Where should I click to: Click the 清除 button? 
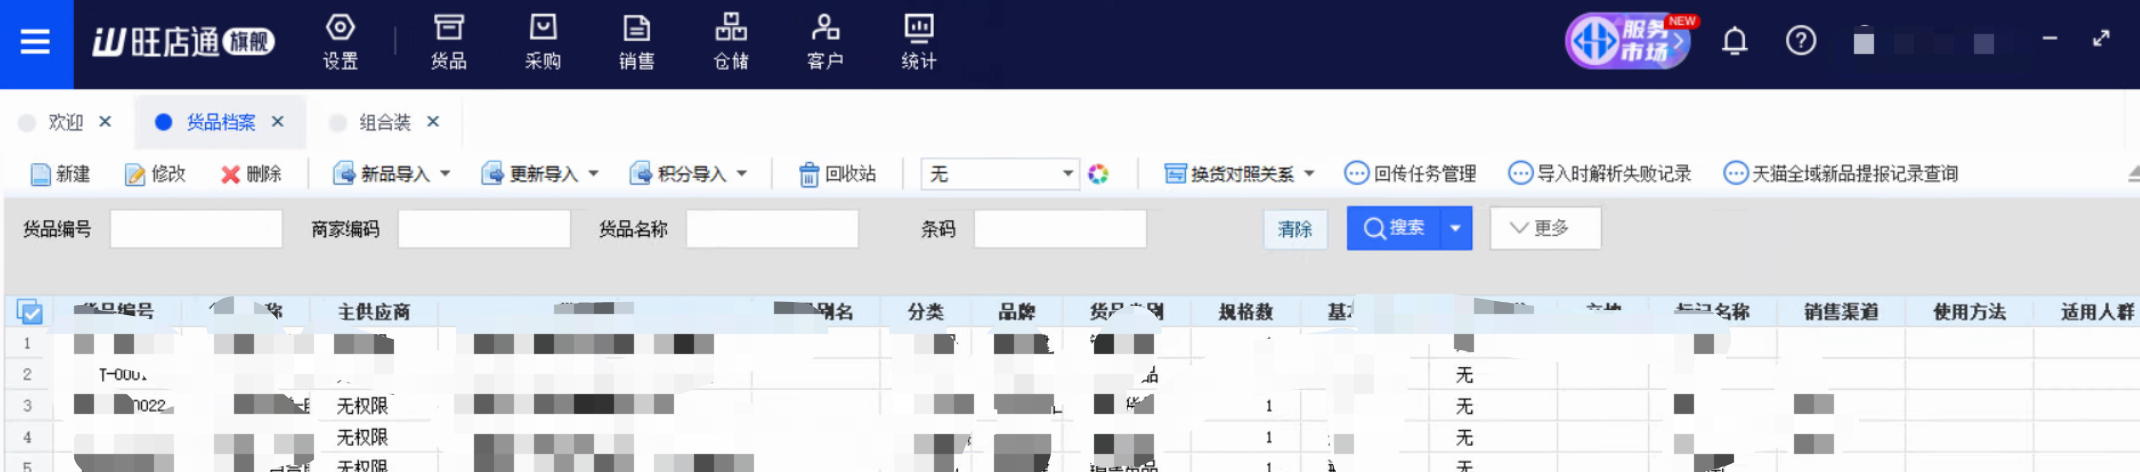click(x=1294, y=229)
